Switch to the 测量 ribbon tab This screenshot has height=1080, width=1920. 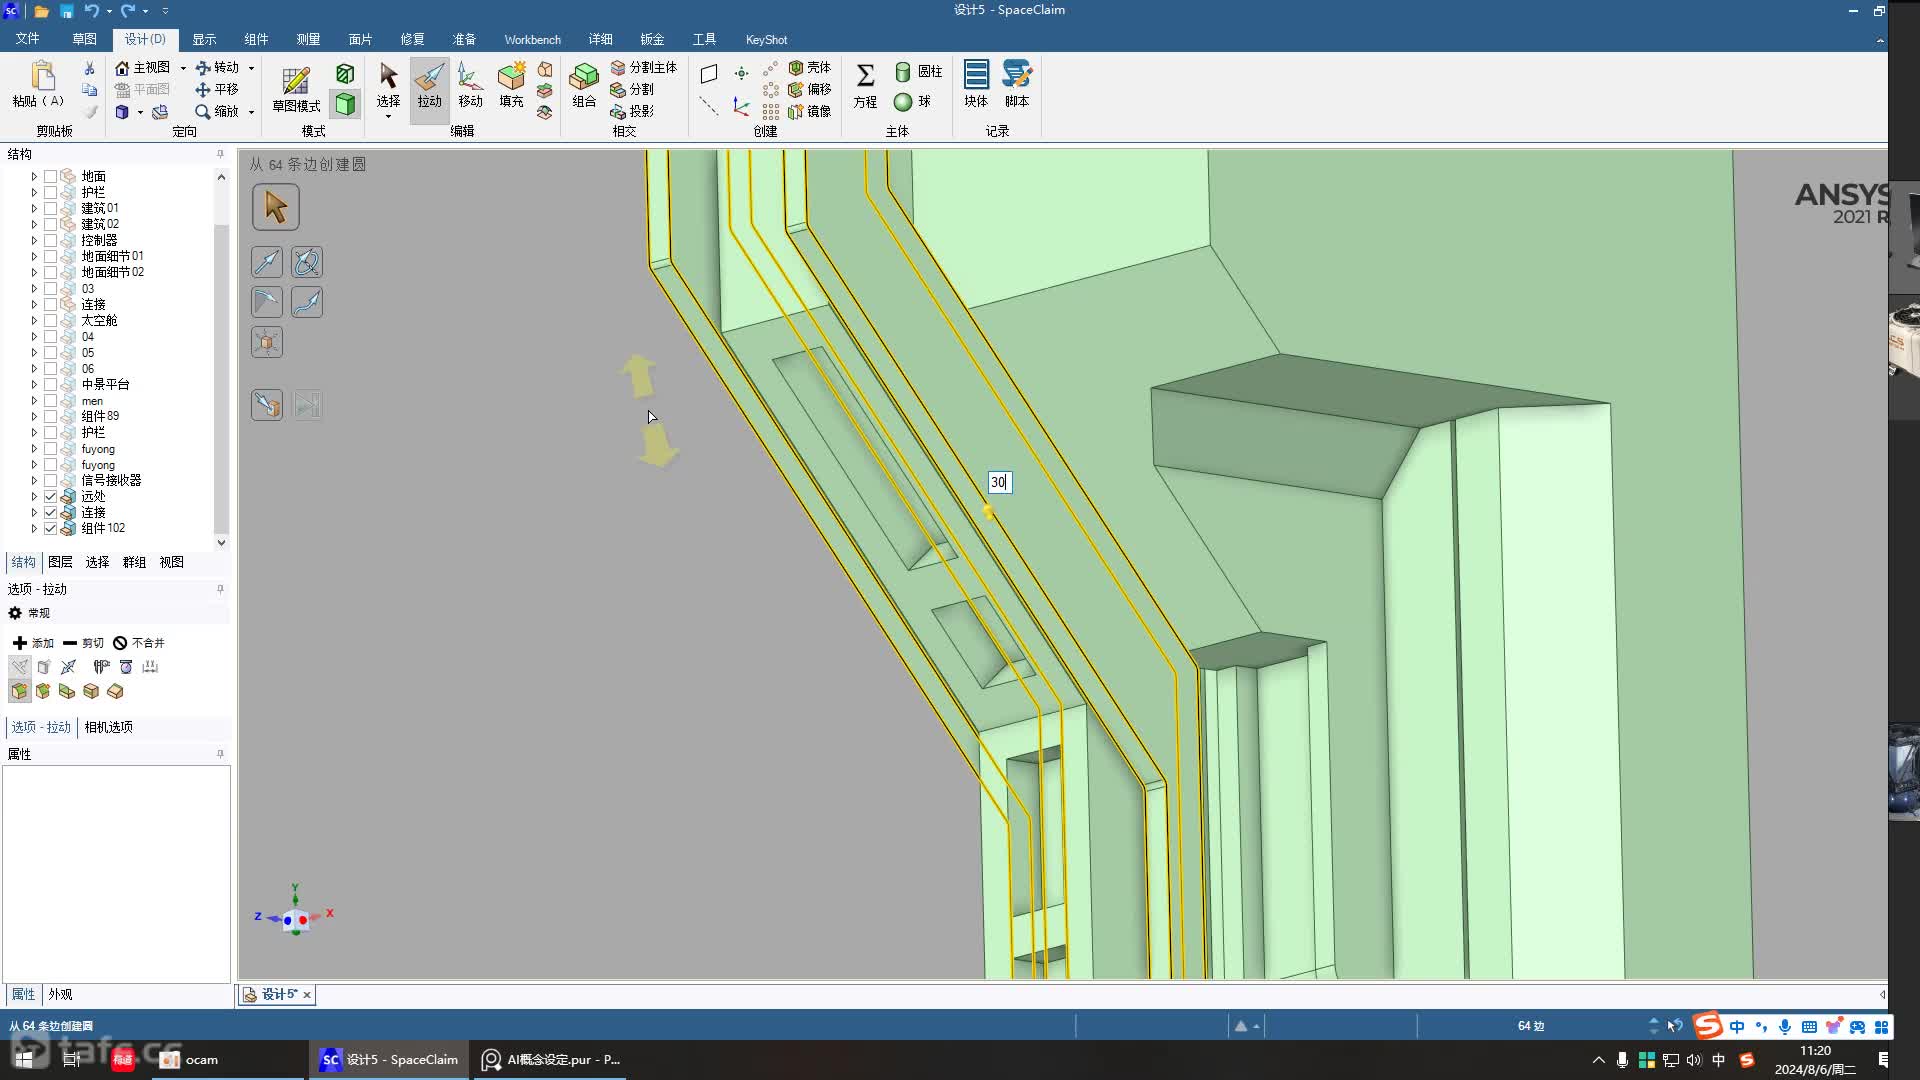point(308,39)
